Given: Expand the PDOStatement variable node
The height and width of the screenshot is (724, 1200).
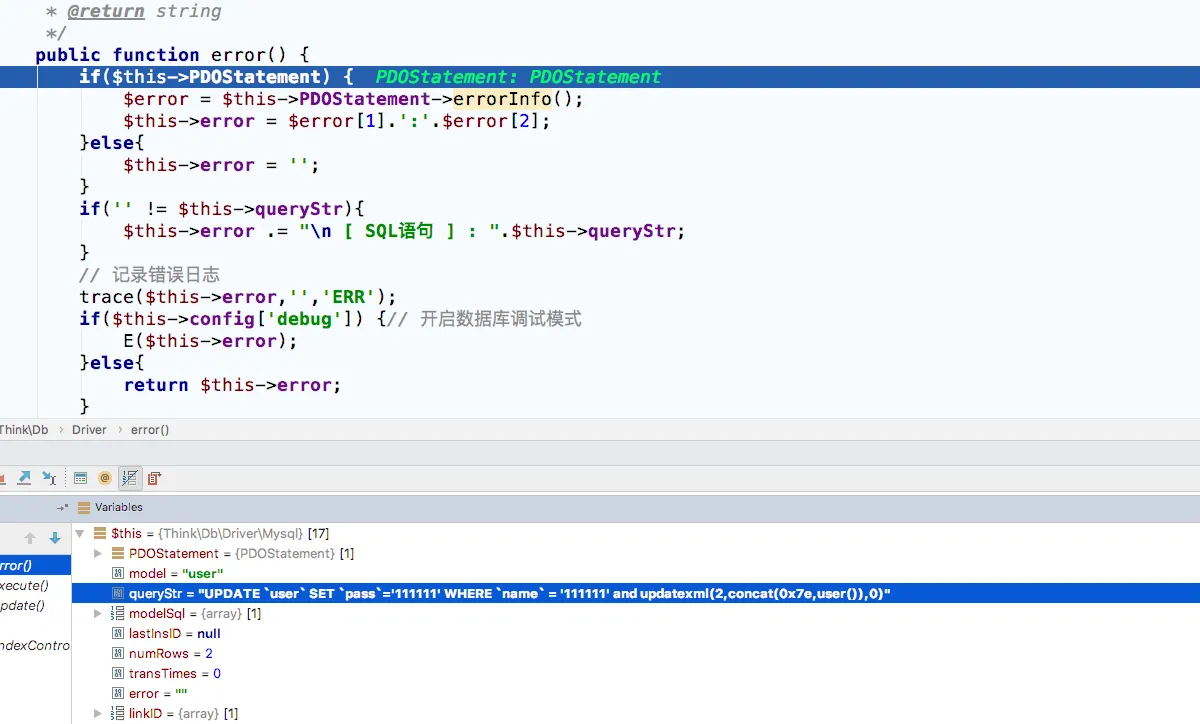Looking at the screenshot, I should click(98, 554).
